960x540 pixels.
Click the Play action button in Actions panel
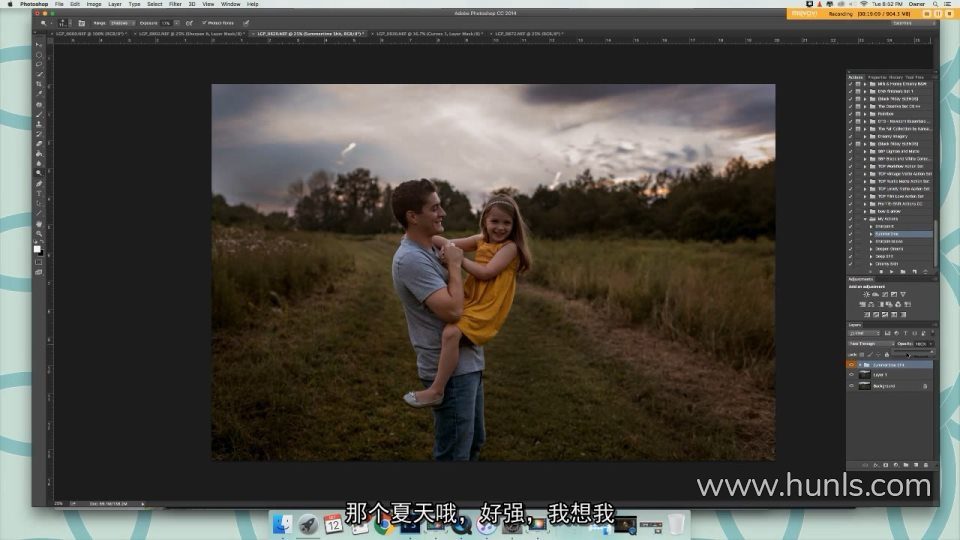click(891, 271)
